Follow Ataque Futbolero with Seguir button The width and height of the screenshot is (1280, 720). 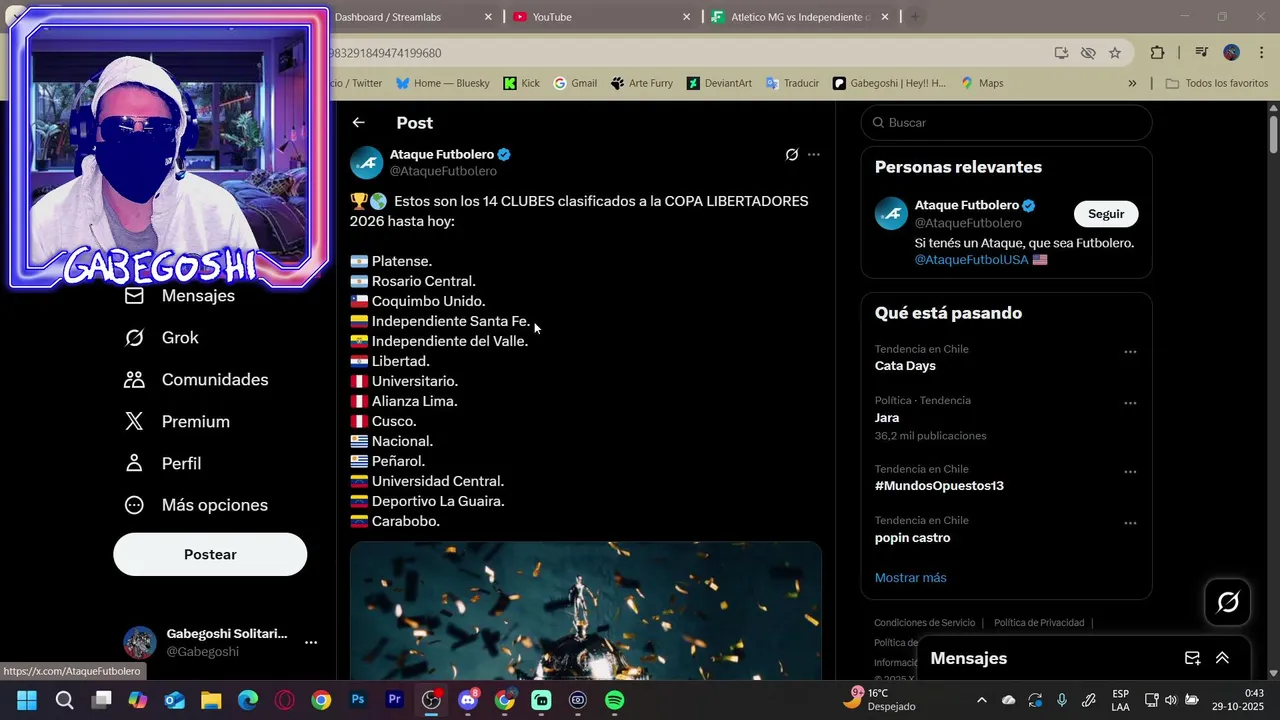[x=1106, y=214]
